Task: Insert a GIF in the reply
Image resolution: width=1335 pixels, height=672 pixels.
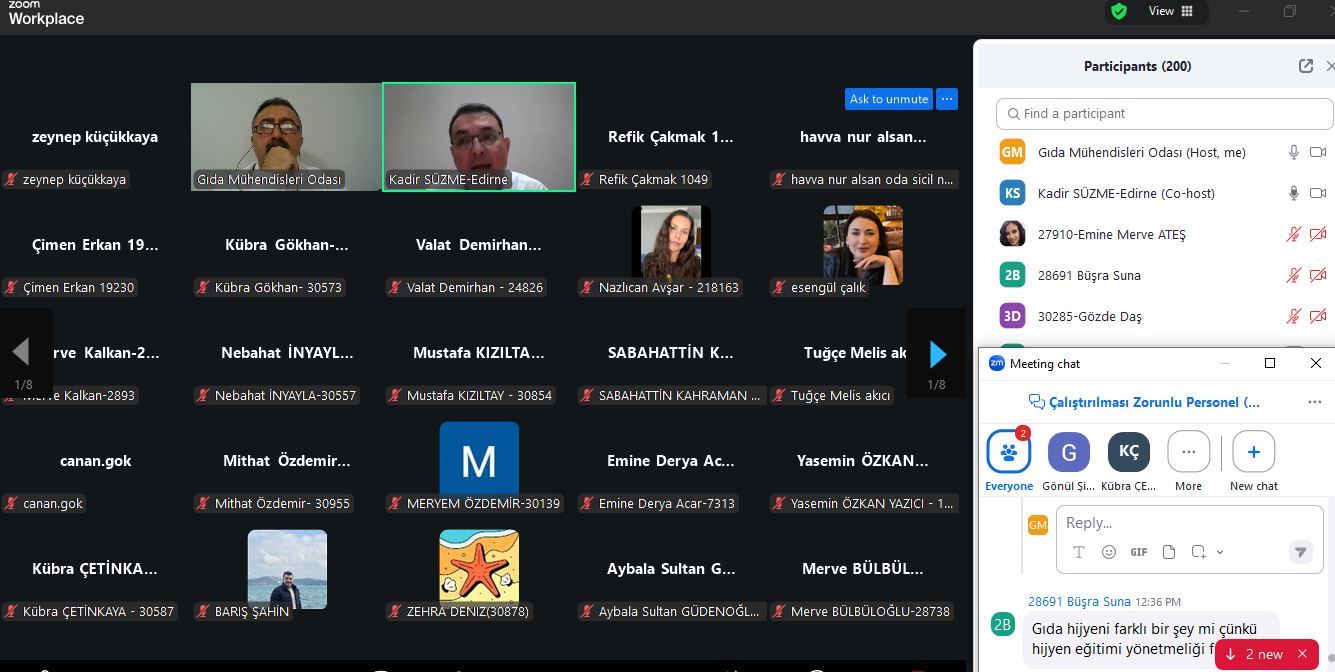Action: [1139, 552]
